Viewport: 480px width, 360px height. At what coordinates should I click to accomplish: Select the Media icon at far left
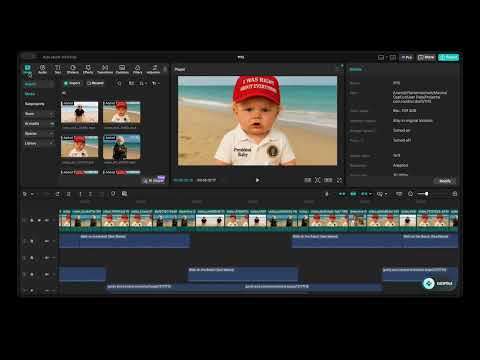coord(27,69)
